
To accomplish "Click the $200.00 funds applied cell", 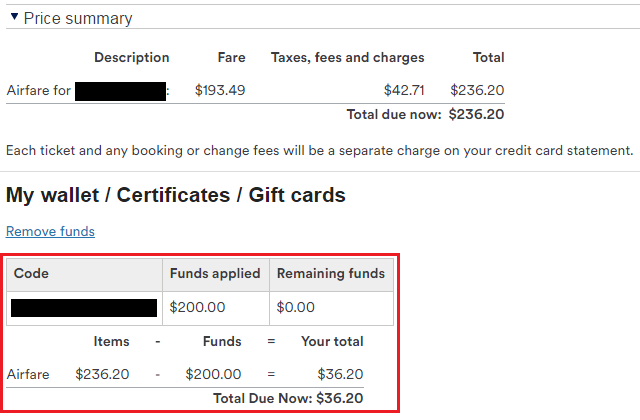I will pos(198,307).
